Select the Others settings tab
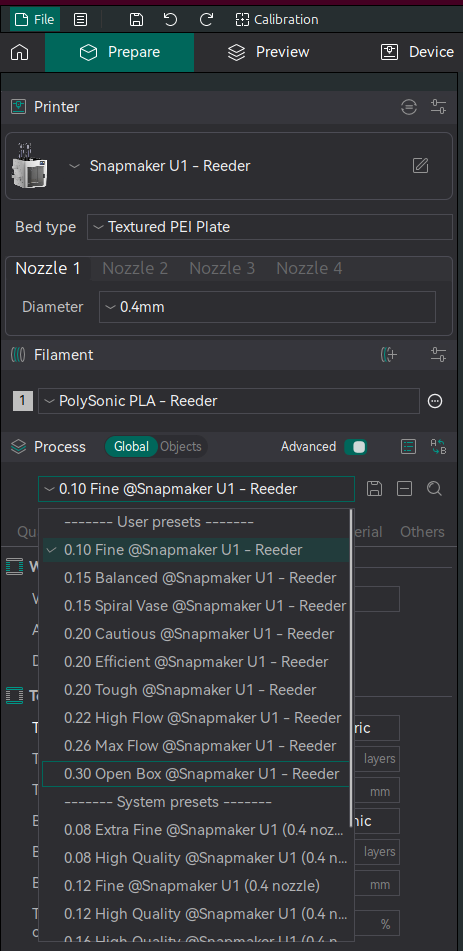 (422, 532)
